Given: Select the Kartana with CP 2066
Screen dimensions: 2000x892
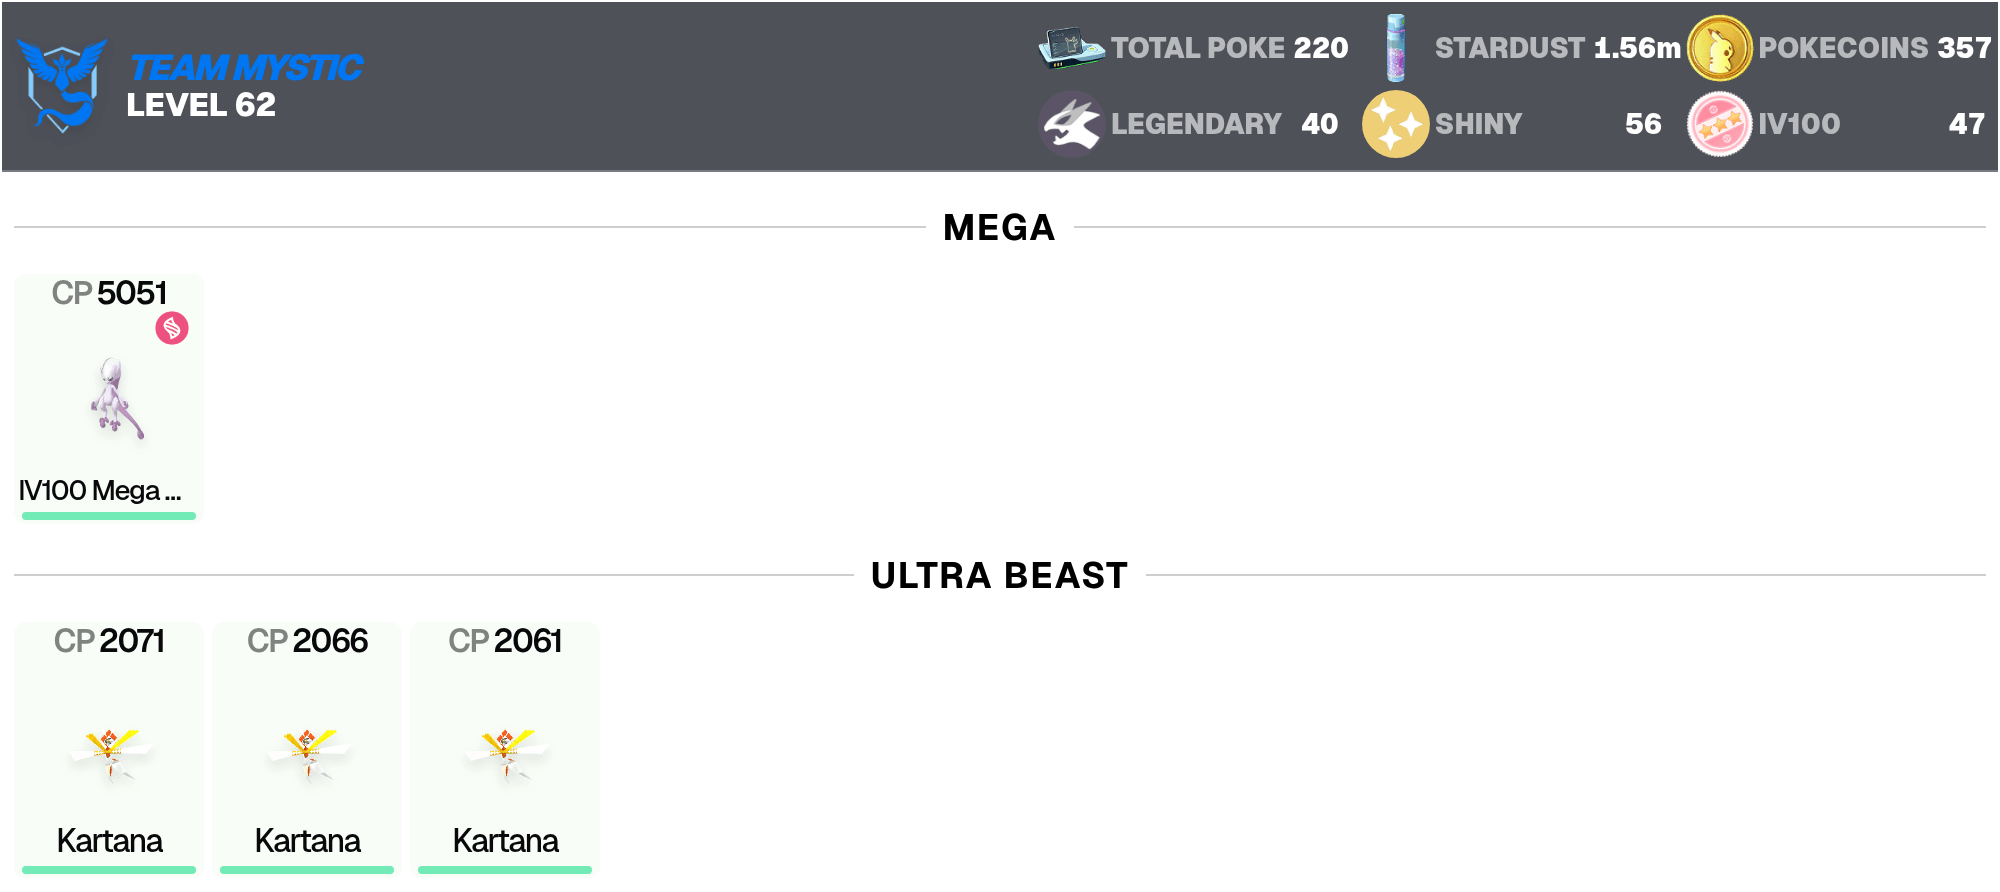Looking at the screenshot, I should (x=307, y=747).
